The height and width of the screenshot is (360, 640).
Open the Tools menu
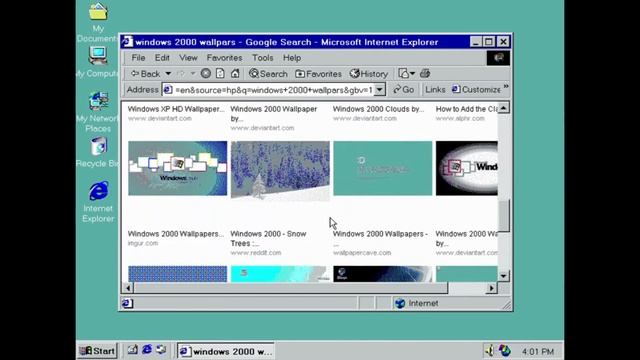pos(262,58)
